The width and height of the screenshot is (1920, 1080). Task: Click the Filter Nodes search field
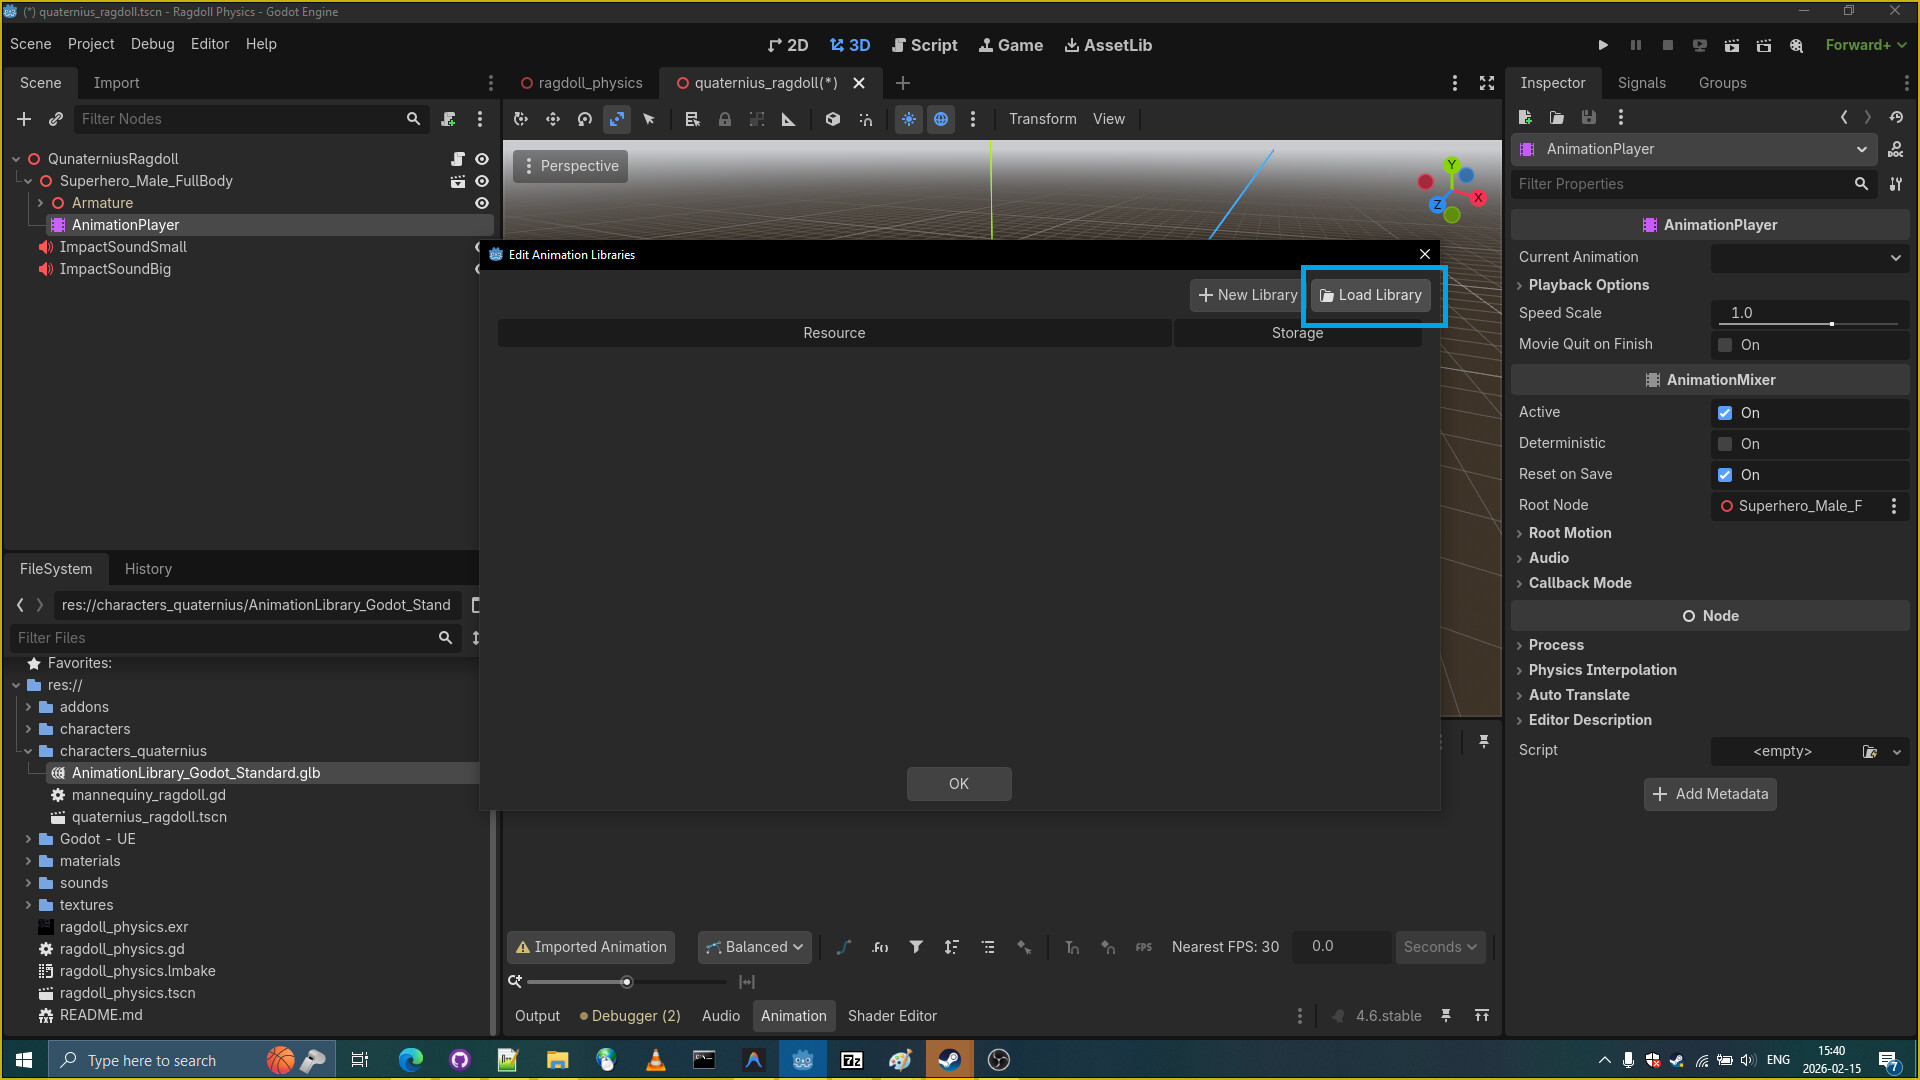(x=240, y=119)
